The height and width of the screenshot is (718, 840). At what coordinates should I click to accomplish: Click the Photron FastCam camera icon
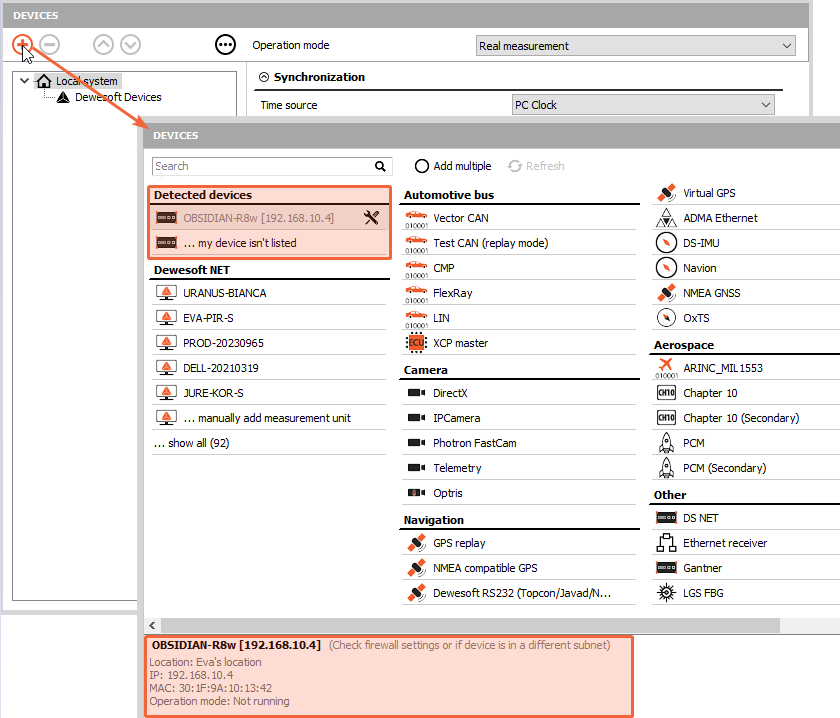tap(416, 443)
